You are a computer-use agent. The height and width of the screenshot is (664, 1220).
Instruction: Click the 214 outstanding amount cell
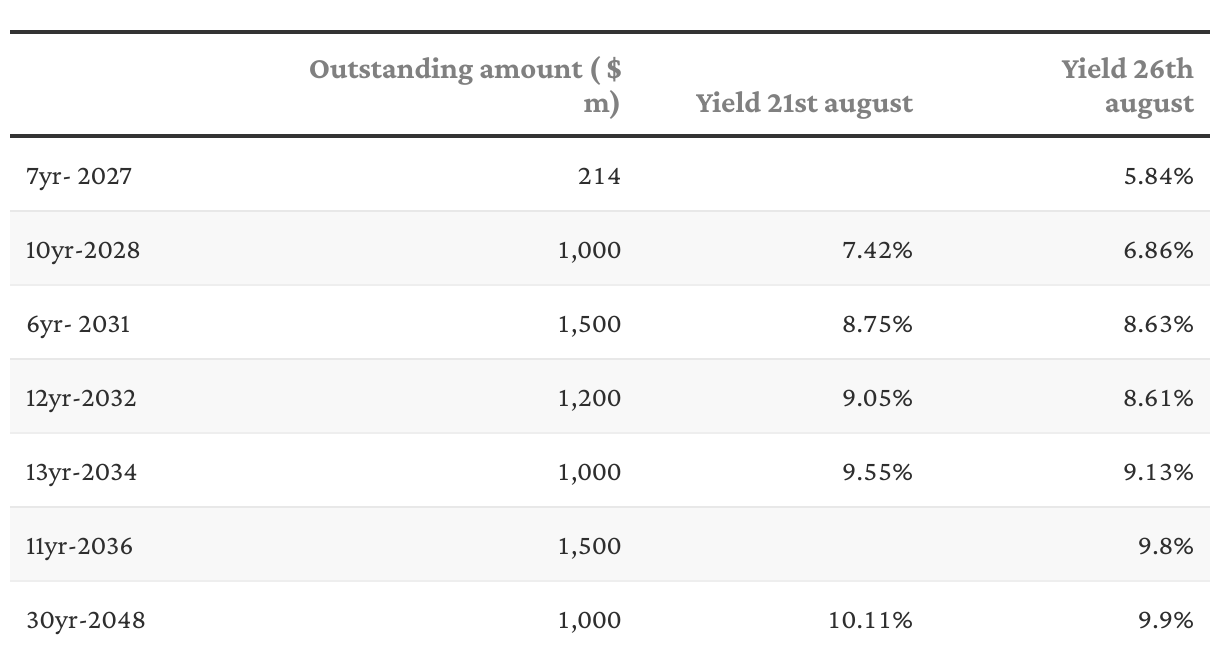click(599, 177)
